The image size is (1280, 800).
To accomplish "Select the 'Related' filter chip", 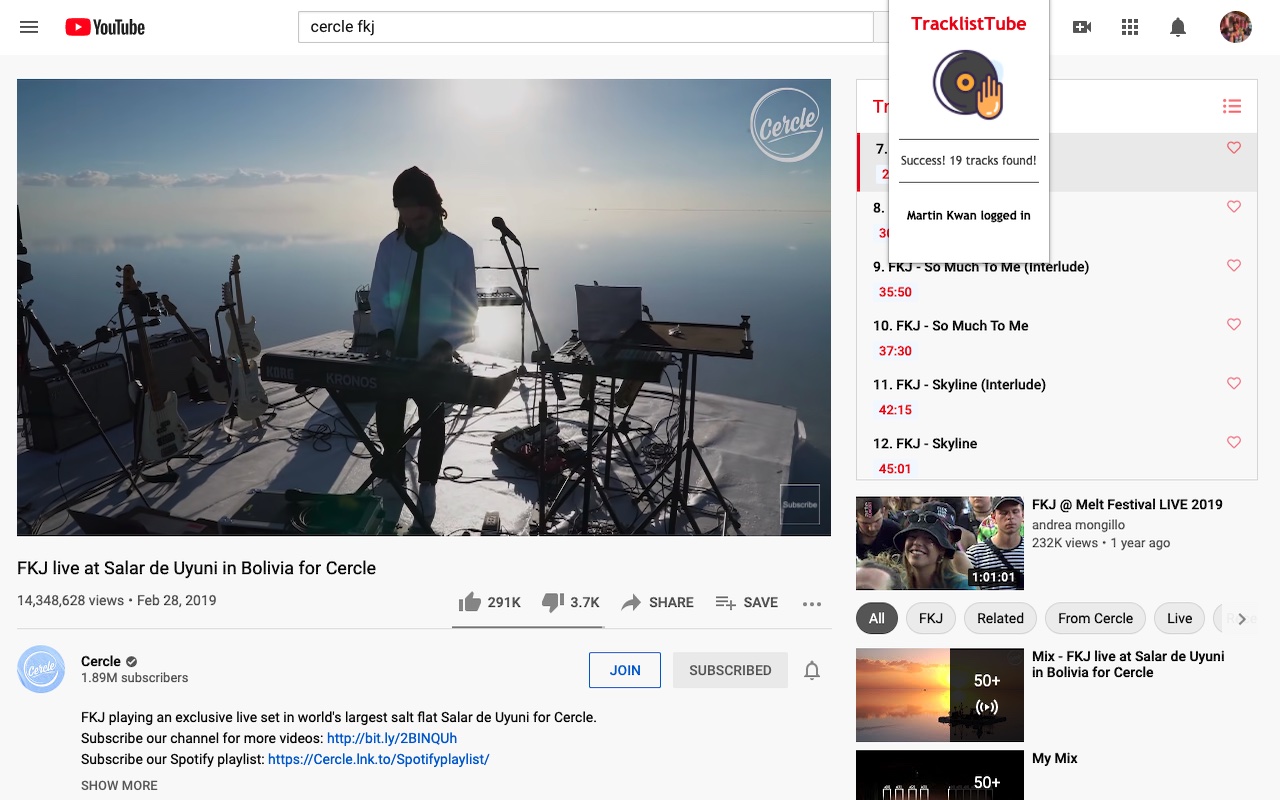I will coord(1000,618).
